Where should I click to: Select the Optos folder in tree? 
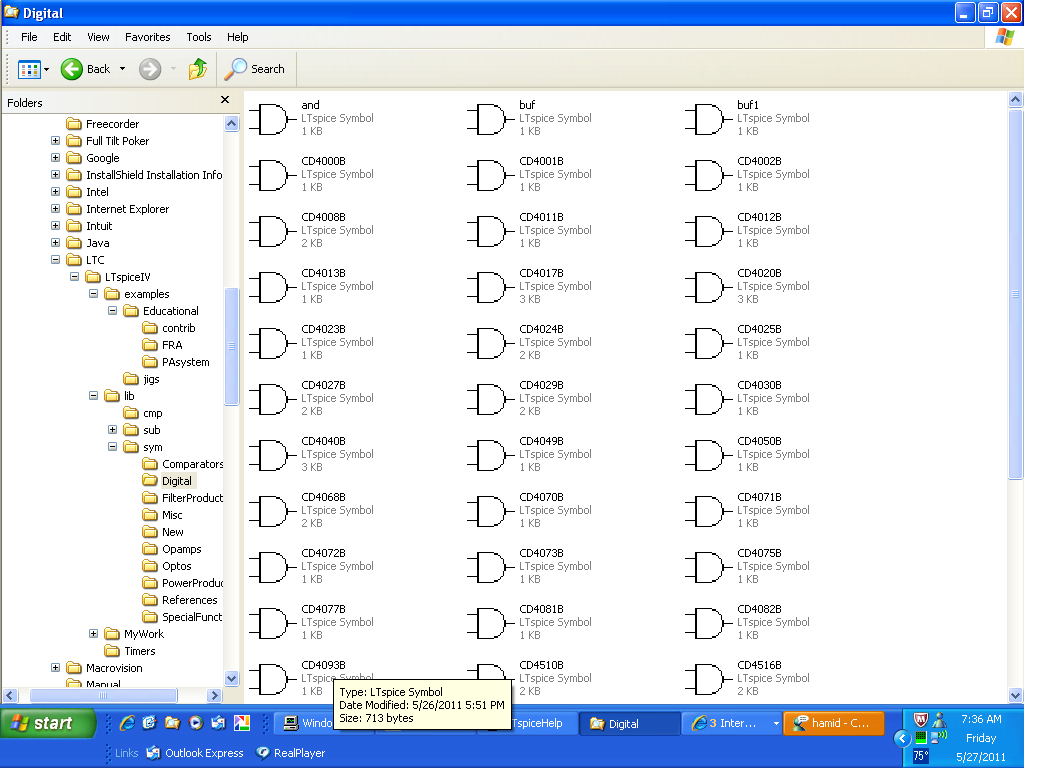pos(167,566)
